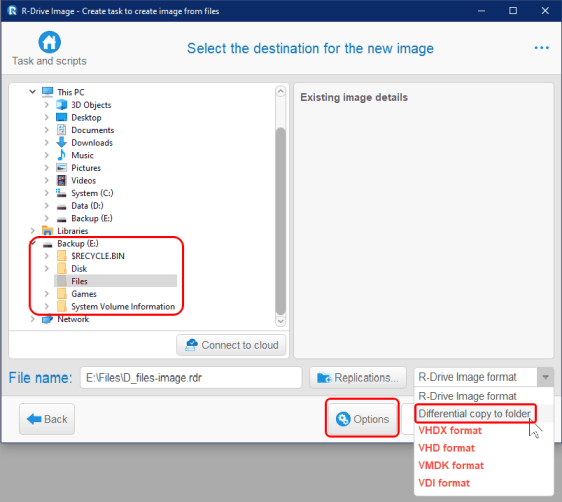The image size is (562, 502).
Task: Expand the System Volume Information node
Action: tap(46, 306)
